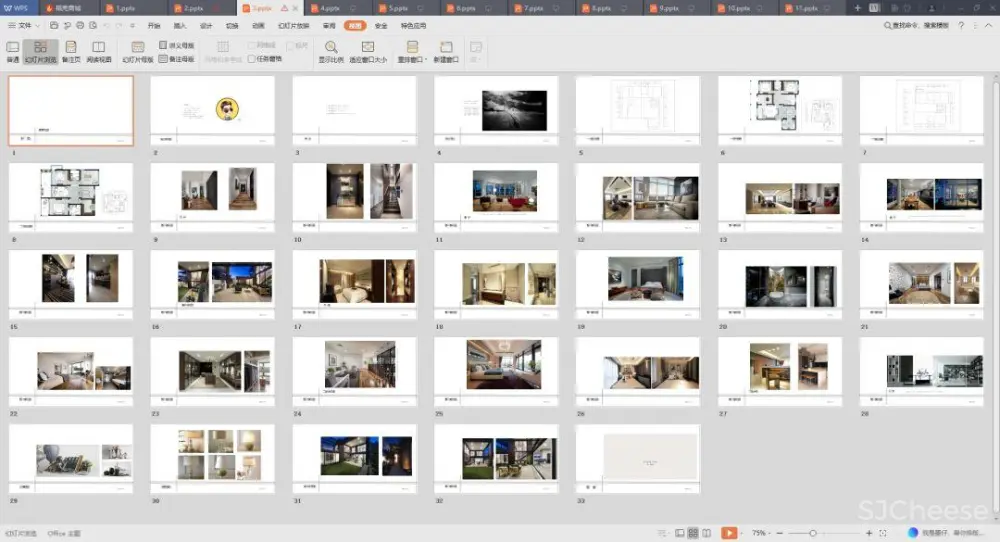Toggle the Ruler (标尺) checkbox
The image size is (1000, 542).
click(x=289, y=45)
